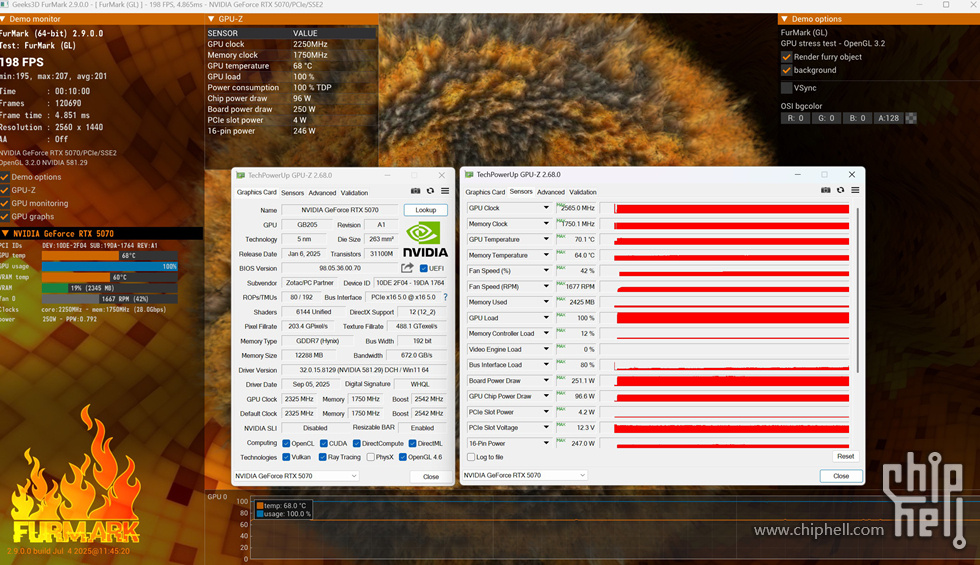Screen dimensions: 980x565
Task: Toggle the 'GPU monitoring' checkbox
Action: tap(5, 203)
